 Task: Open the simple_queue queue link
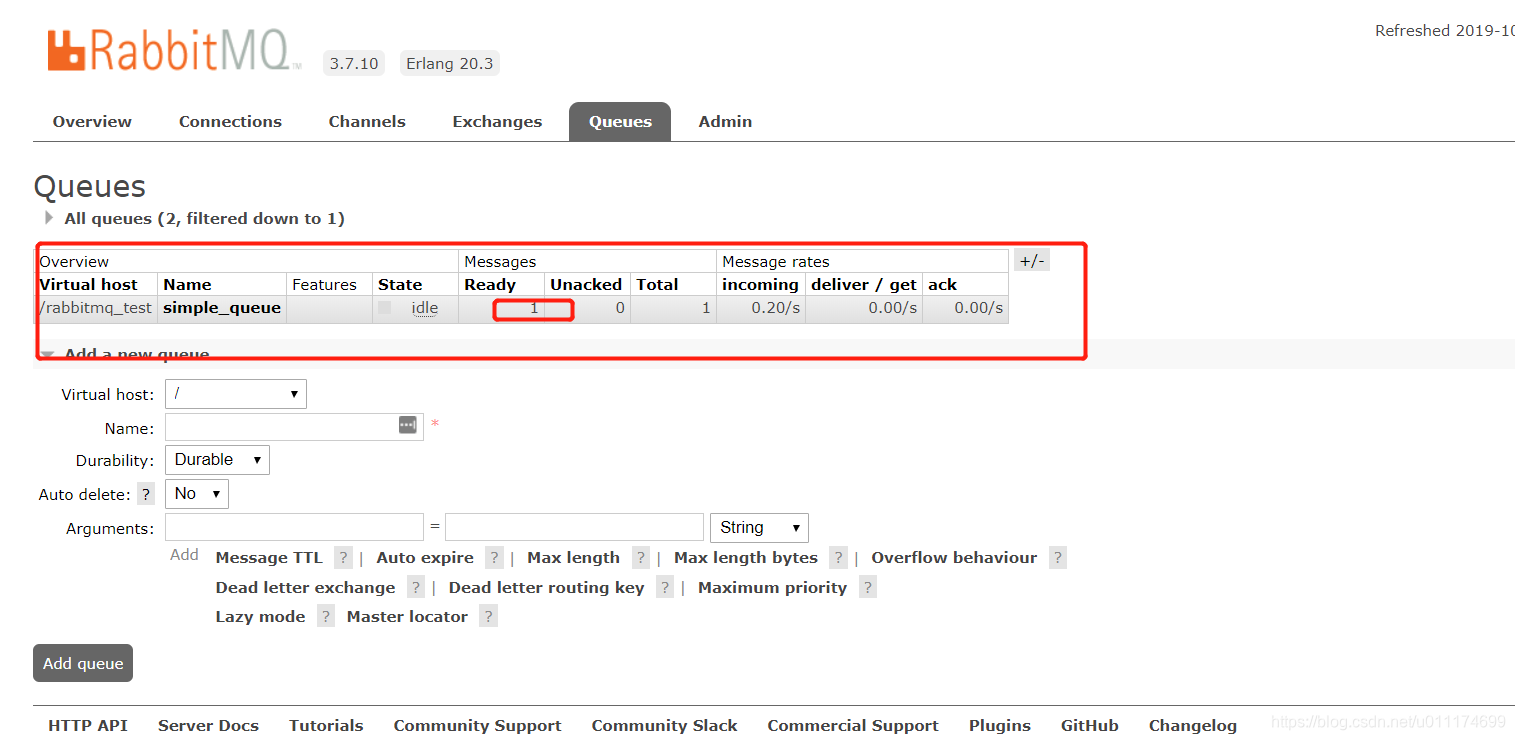coord(222,308)
